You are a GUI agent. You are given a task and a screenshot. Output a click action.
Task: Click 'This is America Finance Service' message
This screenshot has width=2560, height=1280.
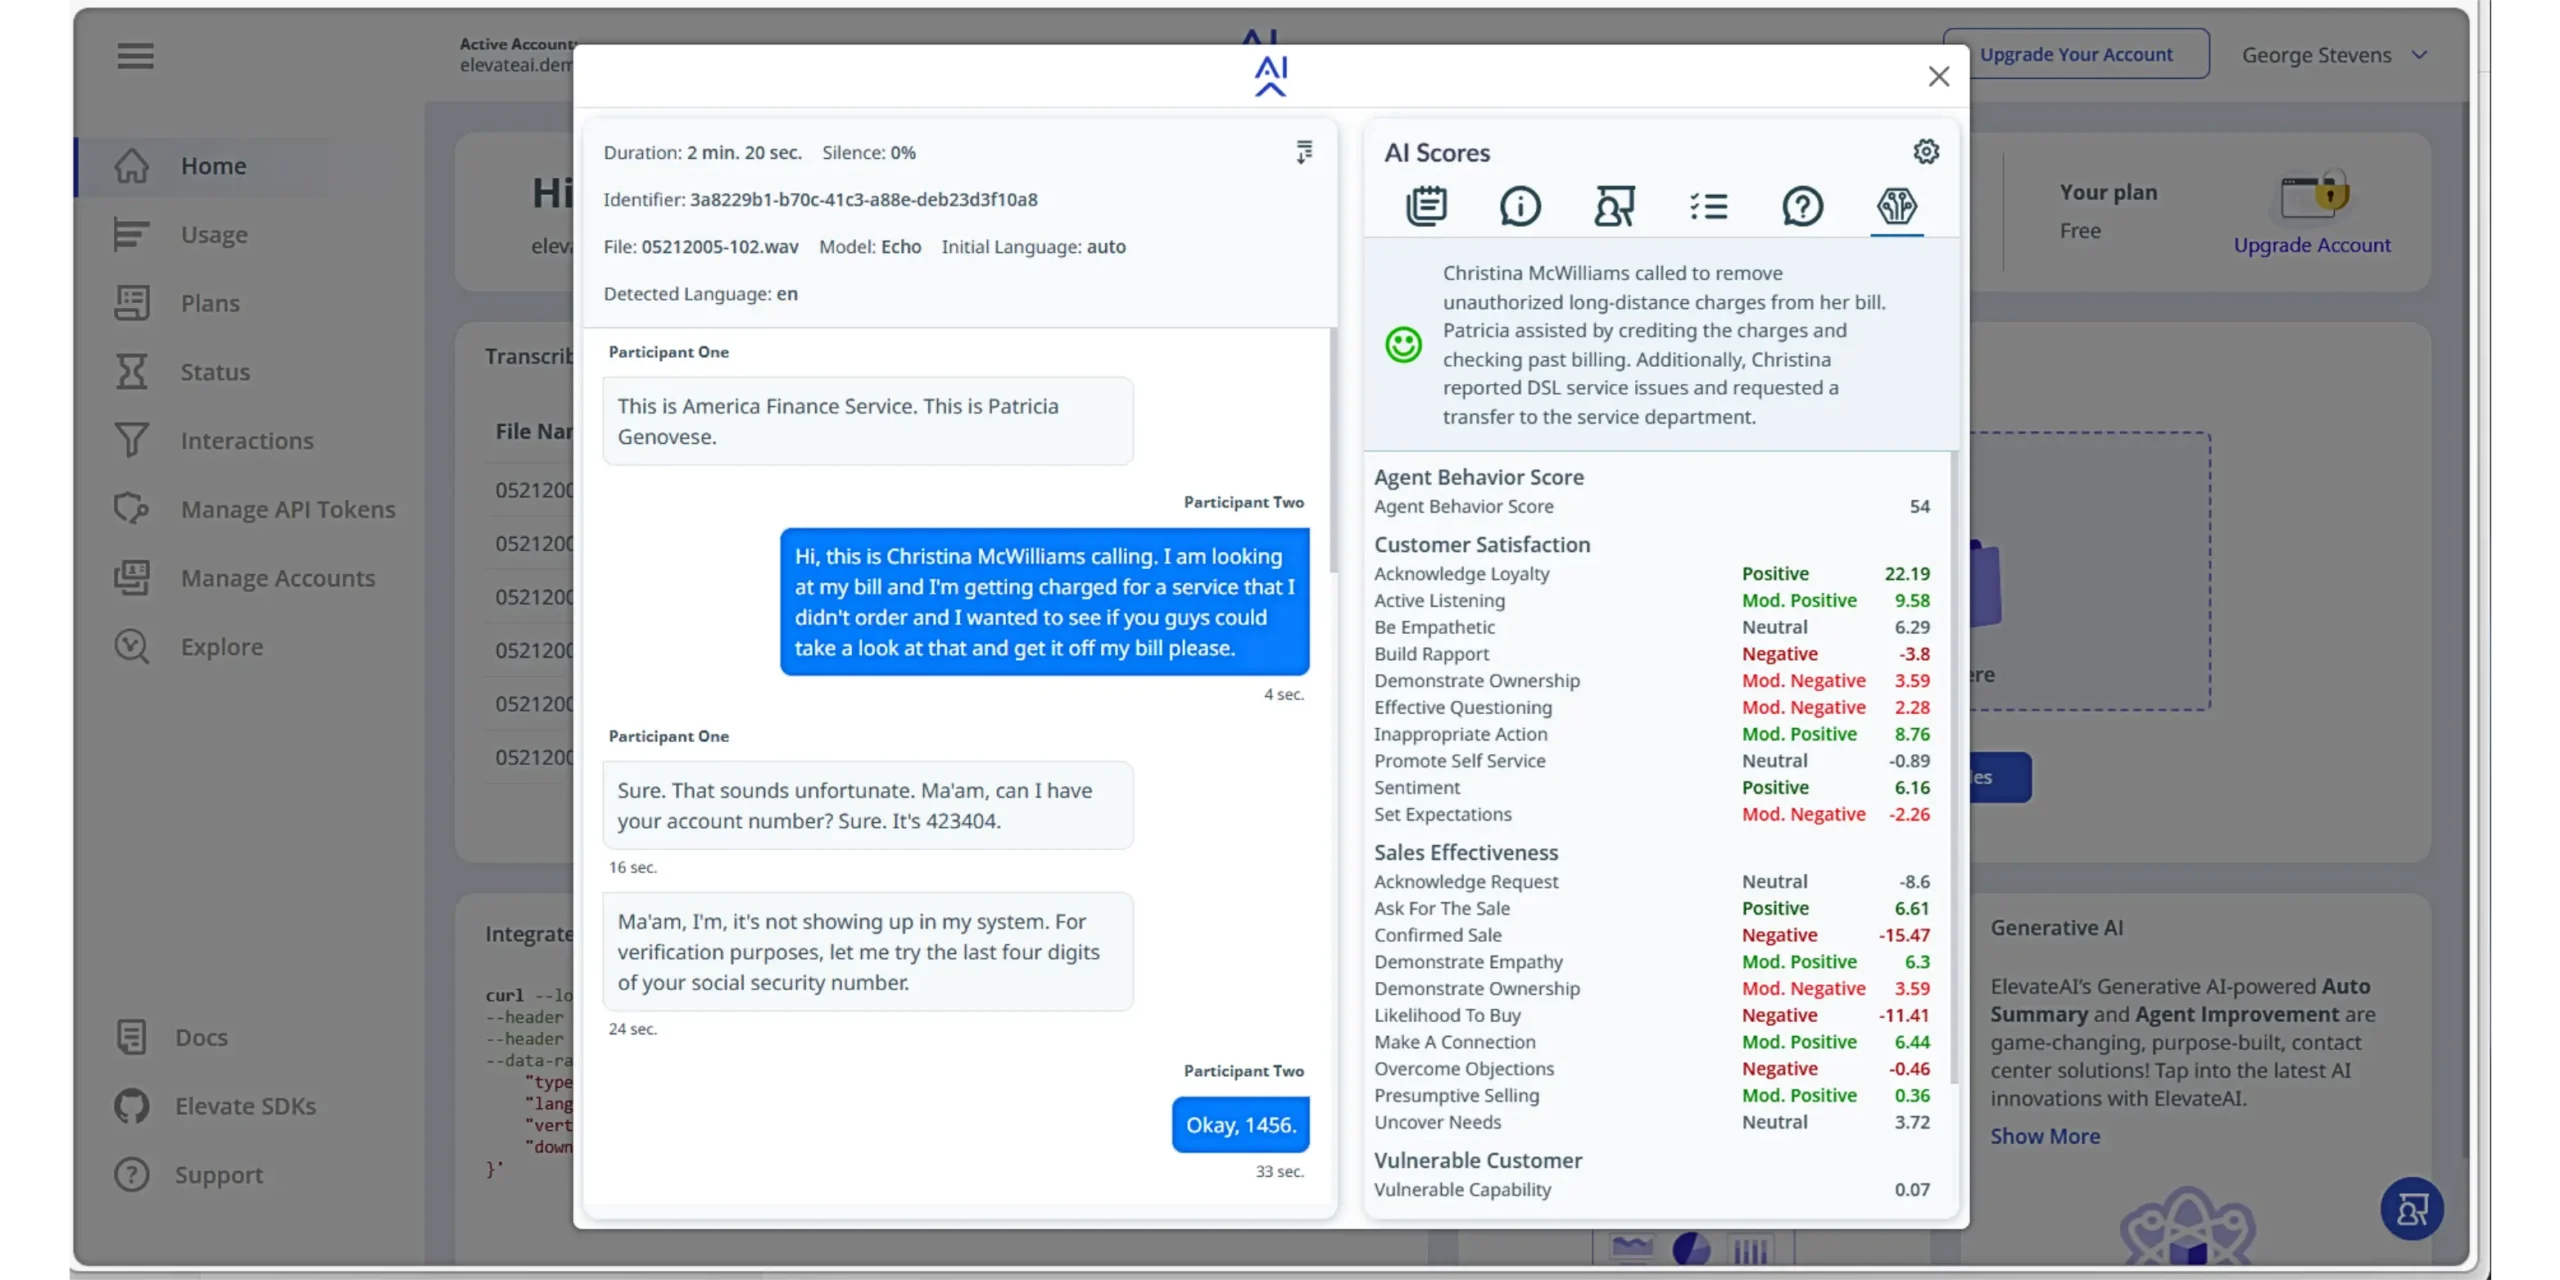click(x=868, y=421)
